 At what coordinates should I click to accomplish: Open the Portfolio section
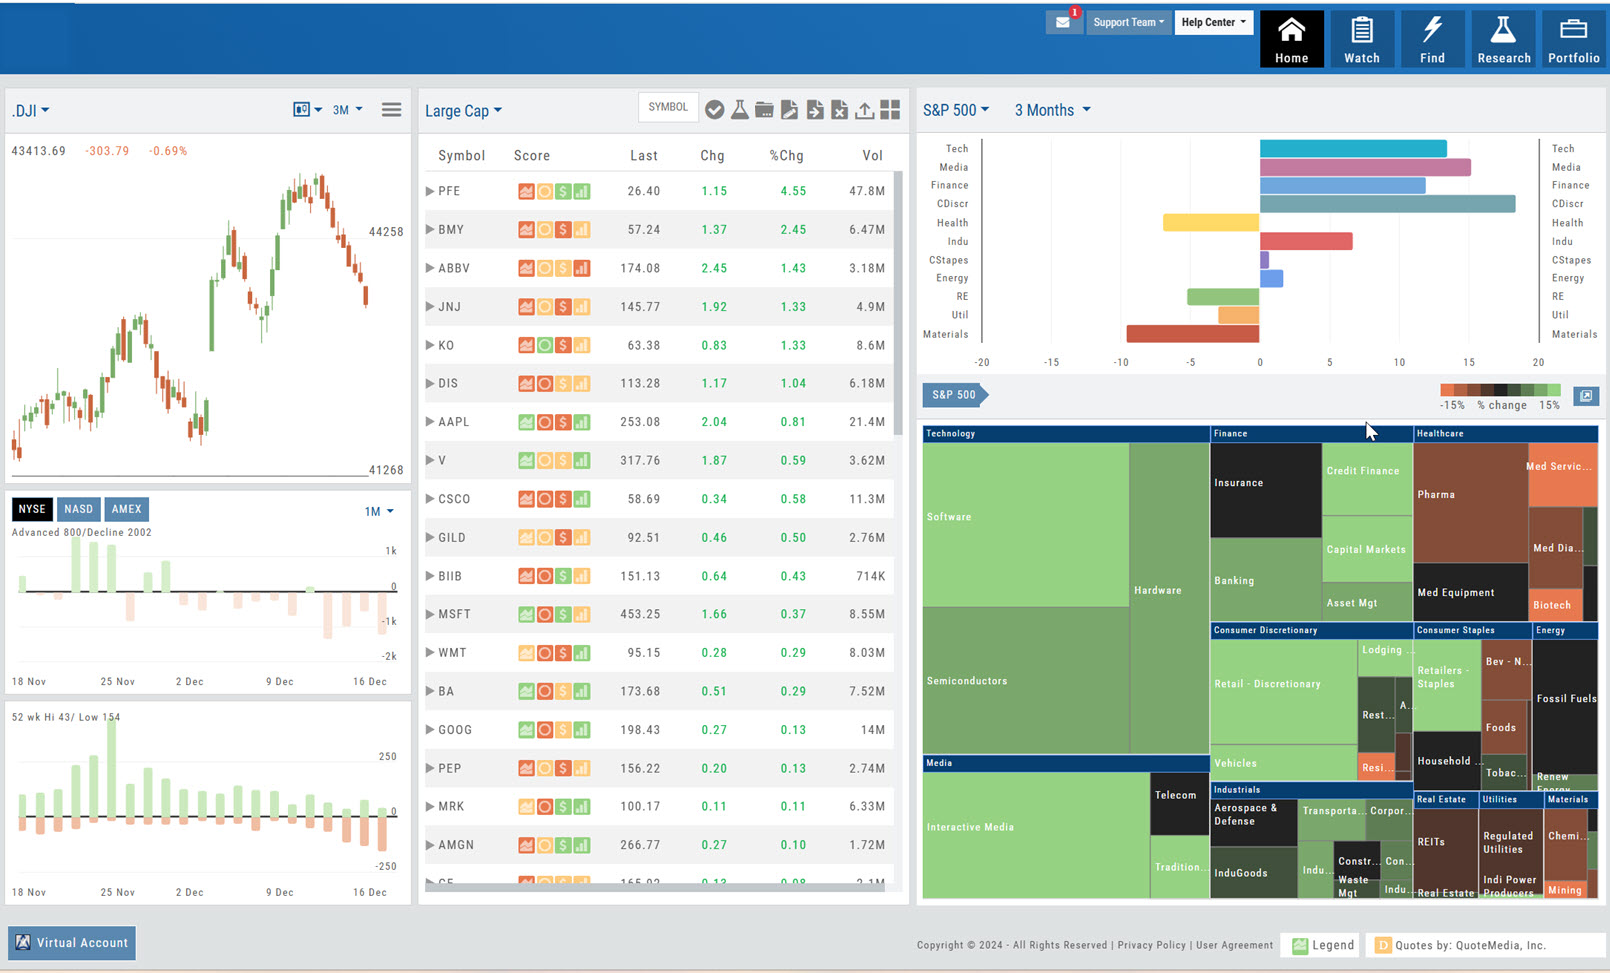pyautogui.click(x=1574, y=40)
